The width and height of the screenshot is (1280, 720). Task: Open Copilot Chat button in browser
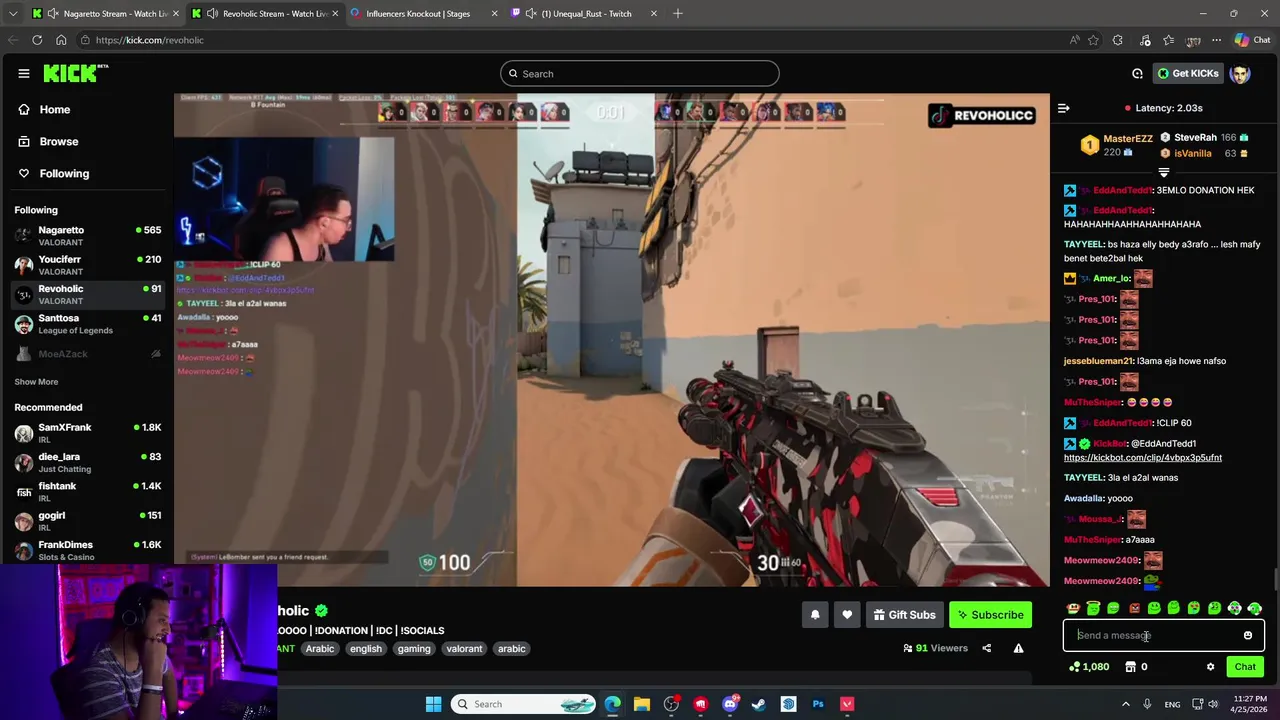1252,40
